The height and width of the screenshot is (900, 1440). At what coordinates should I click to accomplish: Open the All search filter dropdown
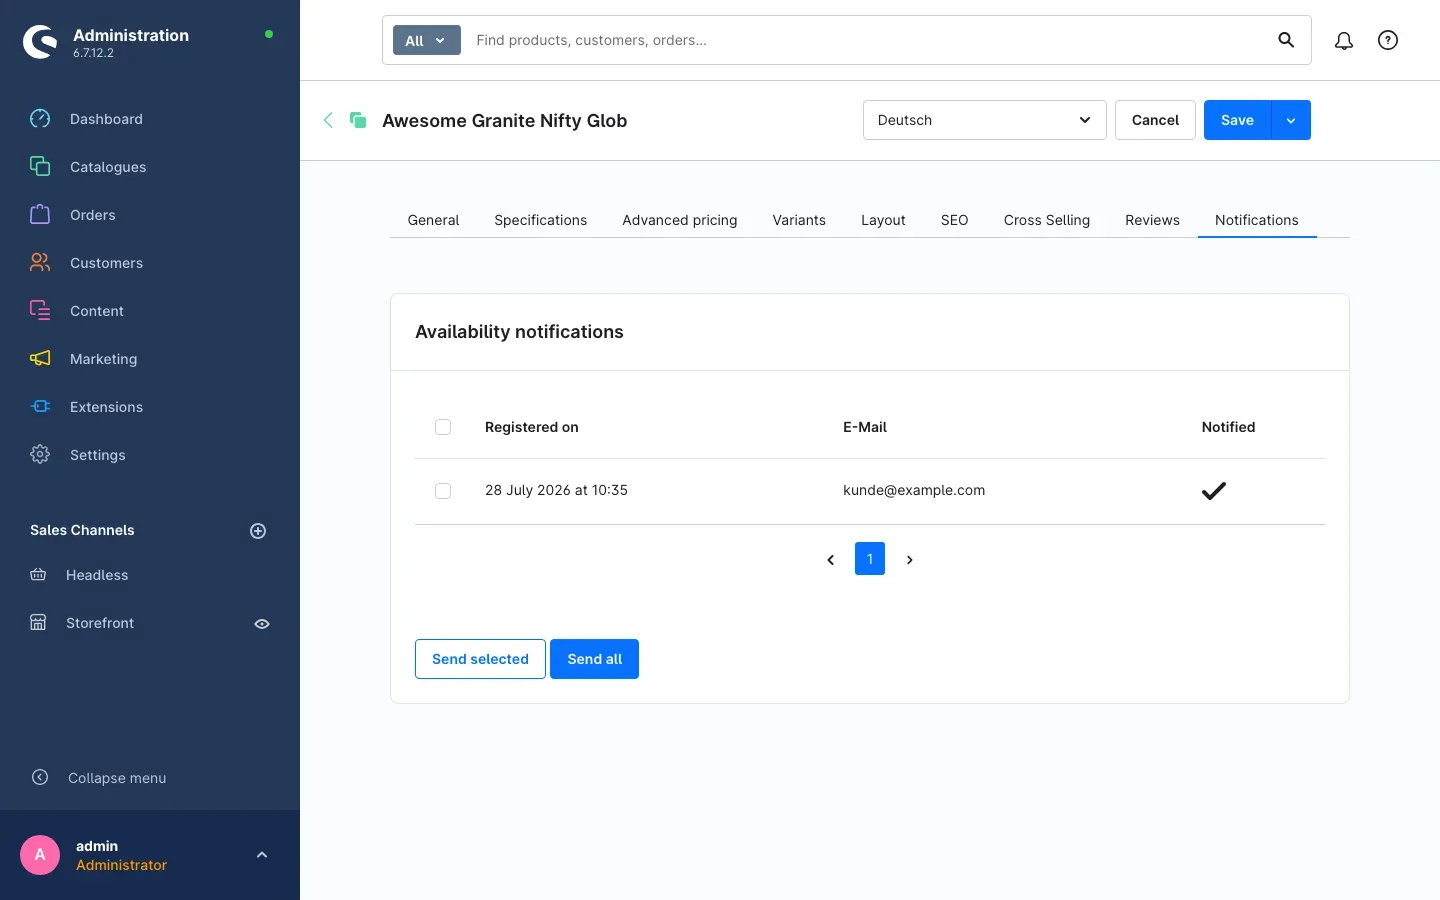[426, 40]
